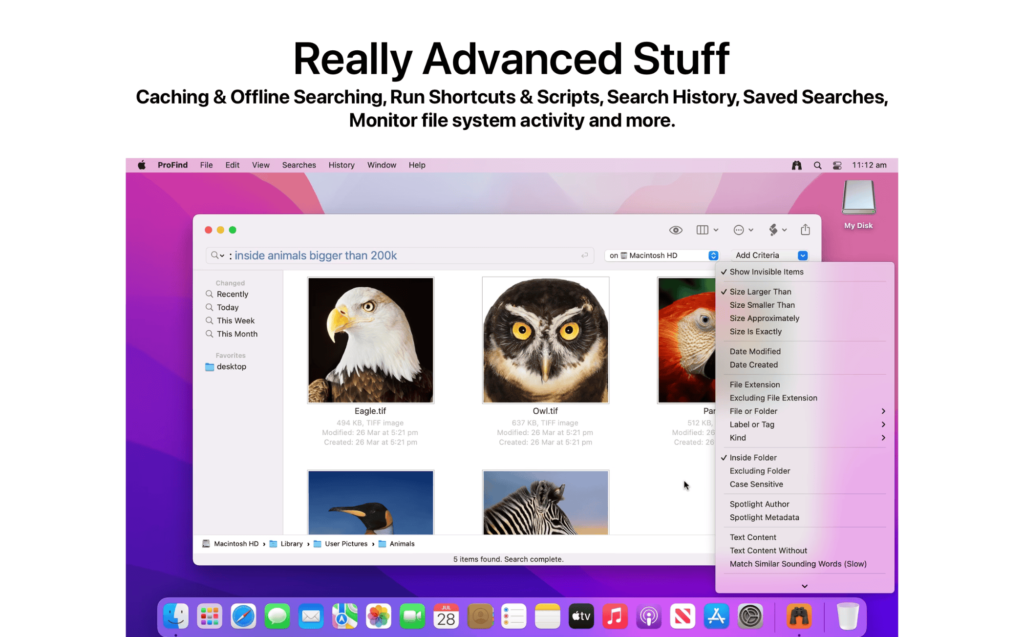Click the Quick Look eye icon in toolbar

pos(676,230)
